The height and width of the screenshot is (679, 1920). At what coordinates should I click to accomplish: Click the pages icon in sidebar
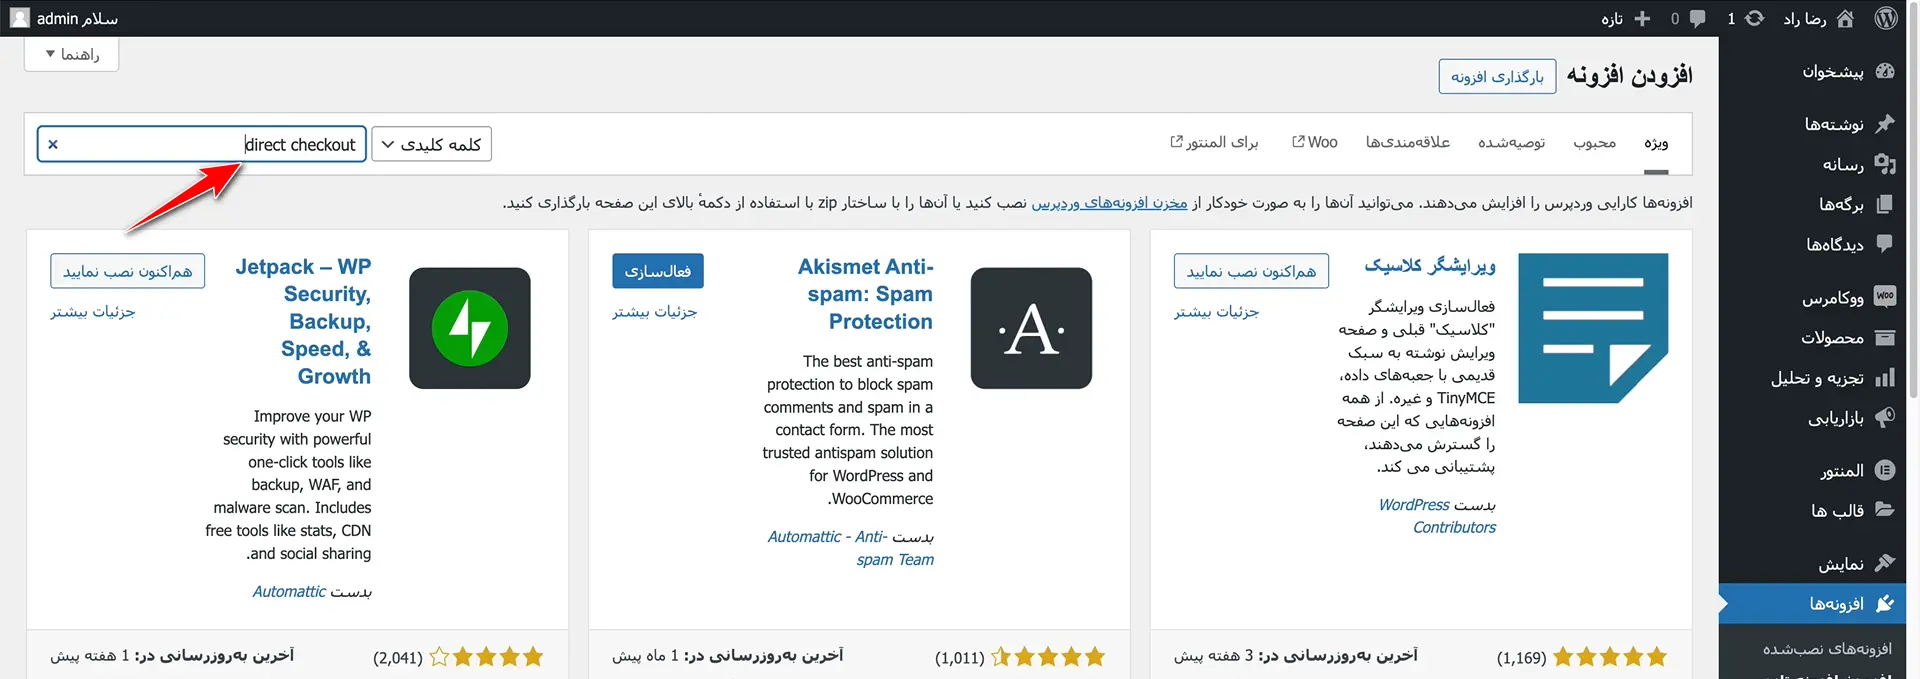pos(1885,204)
